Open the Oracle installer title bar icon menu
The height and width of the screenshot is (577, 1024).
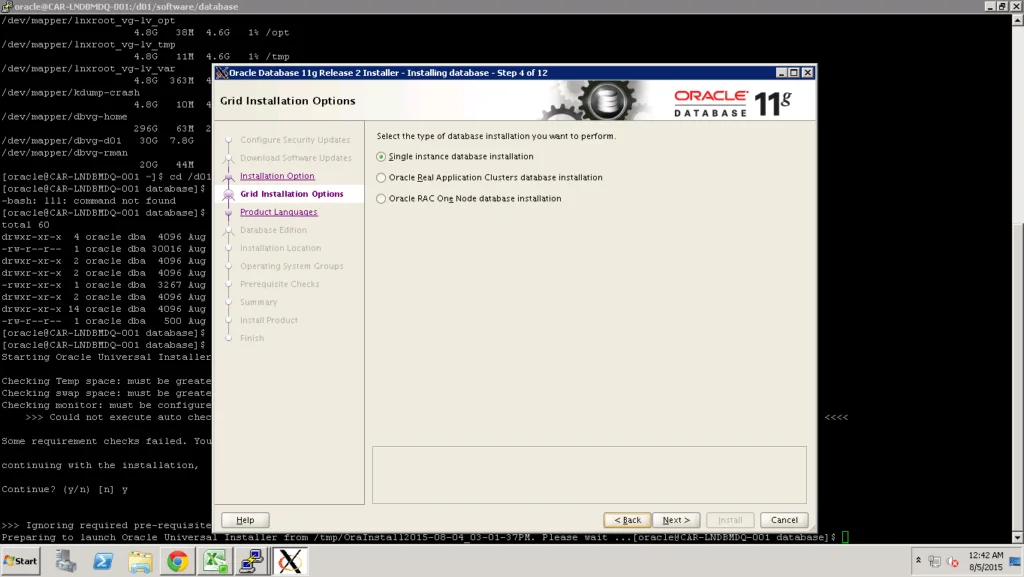coord(221,72)
